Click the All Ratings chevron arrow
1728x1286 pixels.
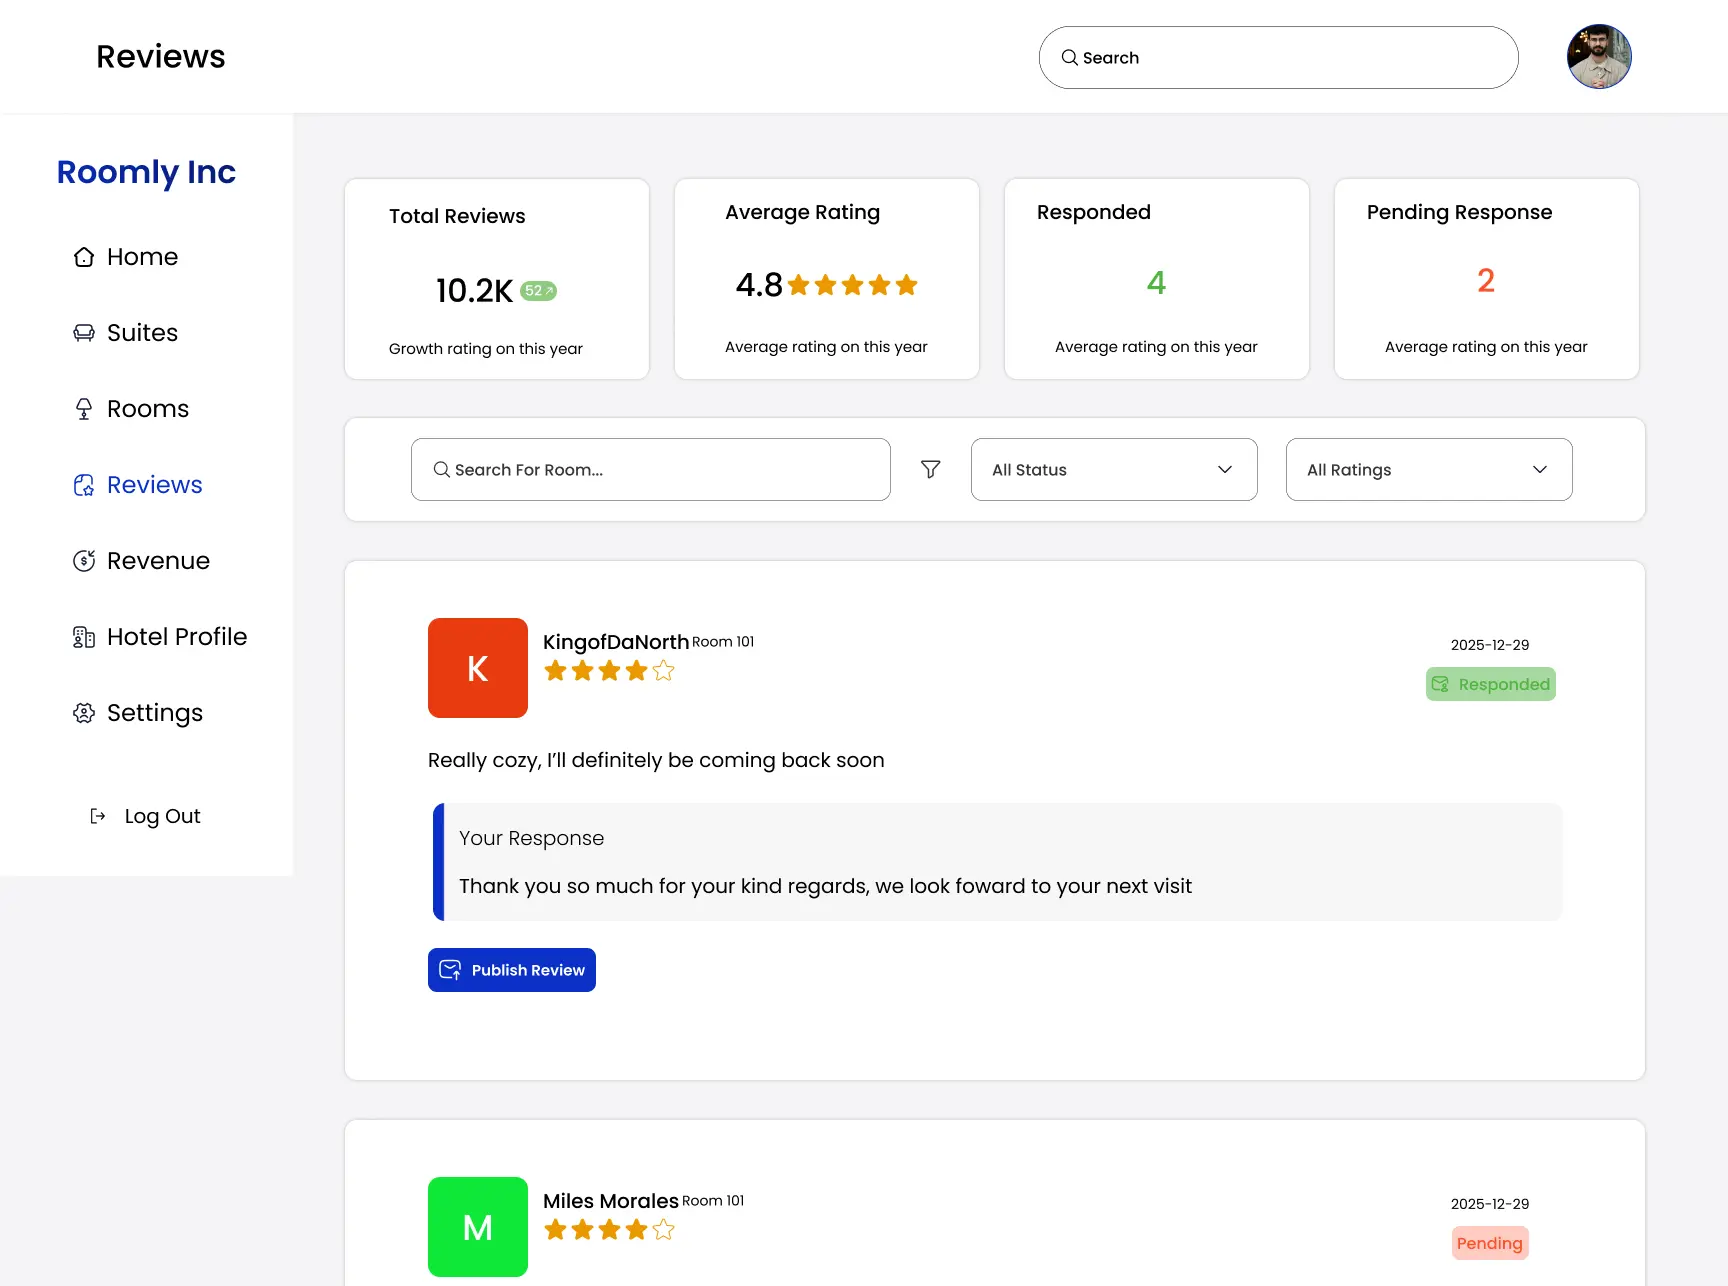point(1540,470)
